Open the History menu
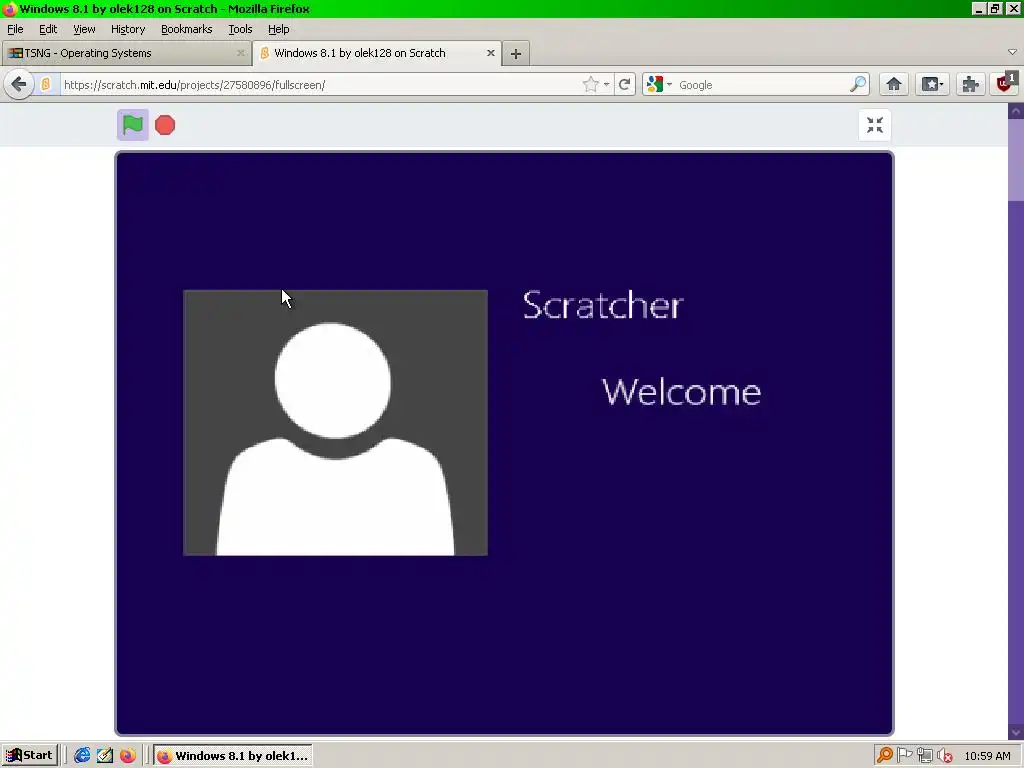 click(x=128, y=29)
